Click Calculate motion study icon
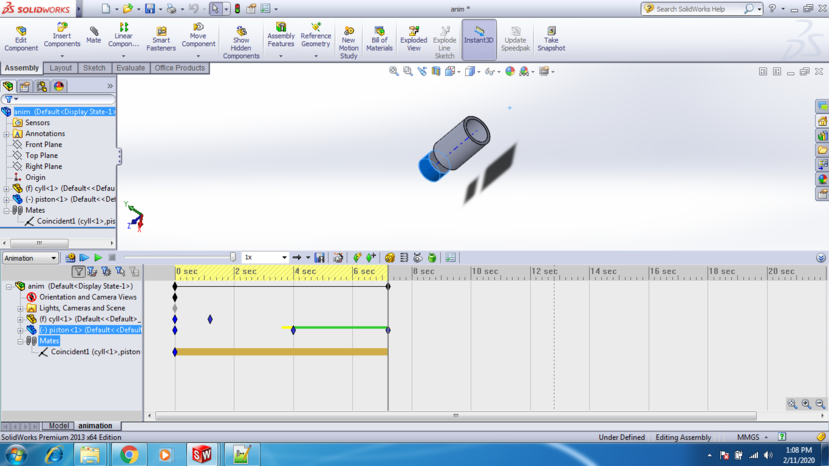 [70, 258]
